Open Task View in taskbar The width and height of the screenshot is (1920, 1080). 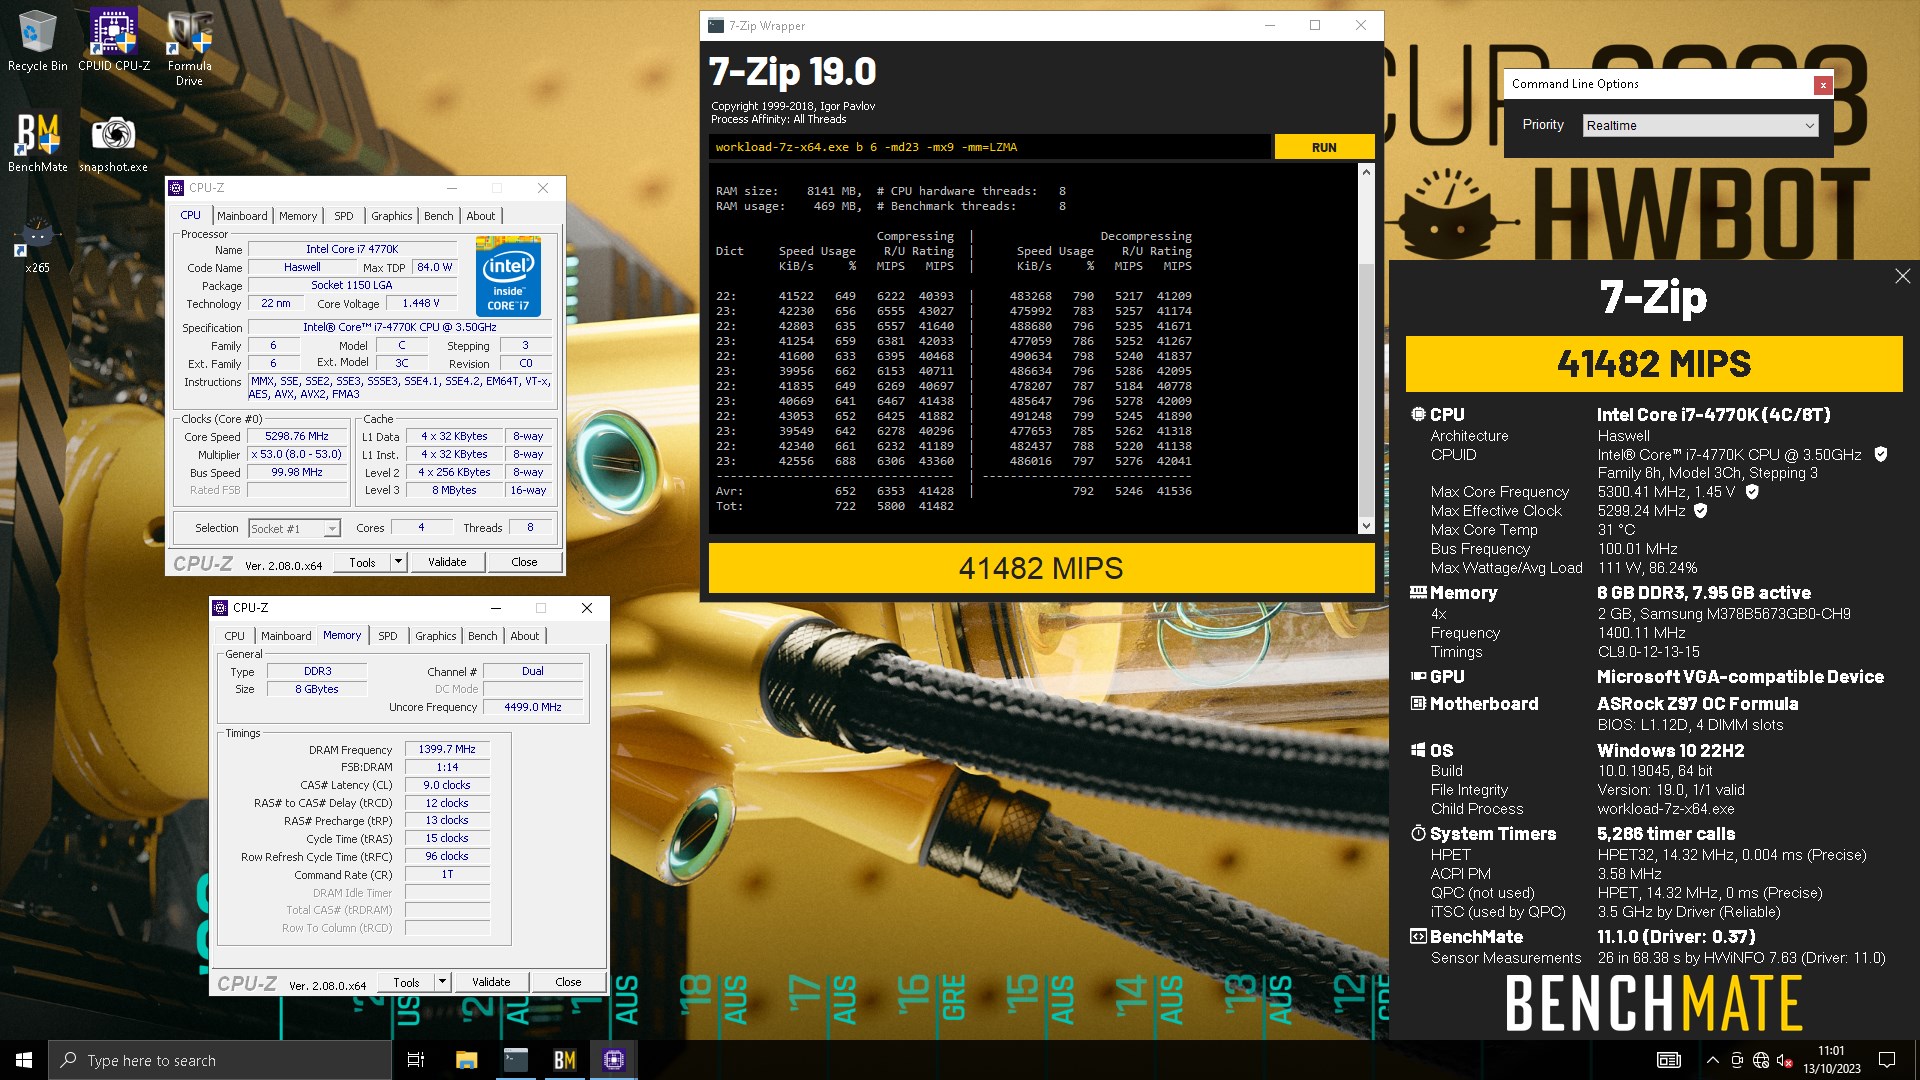(x=416, y=1060)
